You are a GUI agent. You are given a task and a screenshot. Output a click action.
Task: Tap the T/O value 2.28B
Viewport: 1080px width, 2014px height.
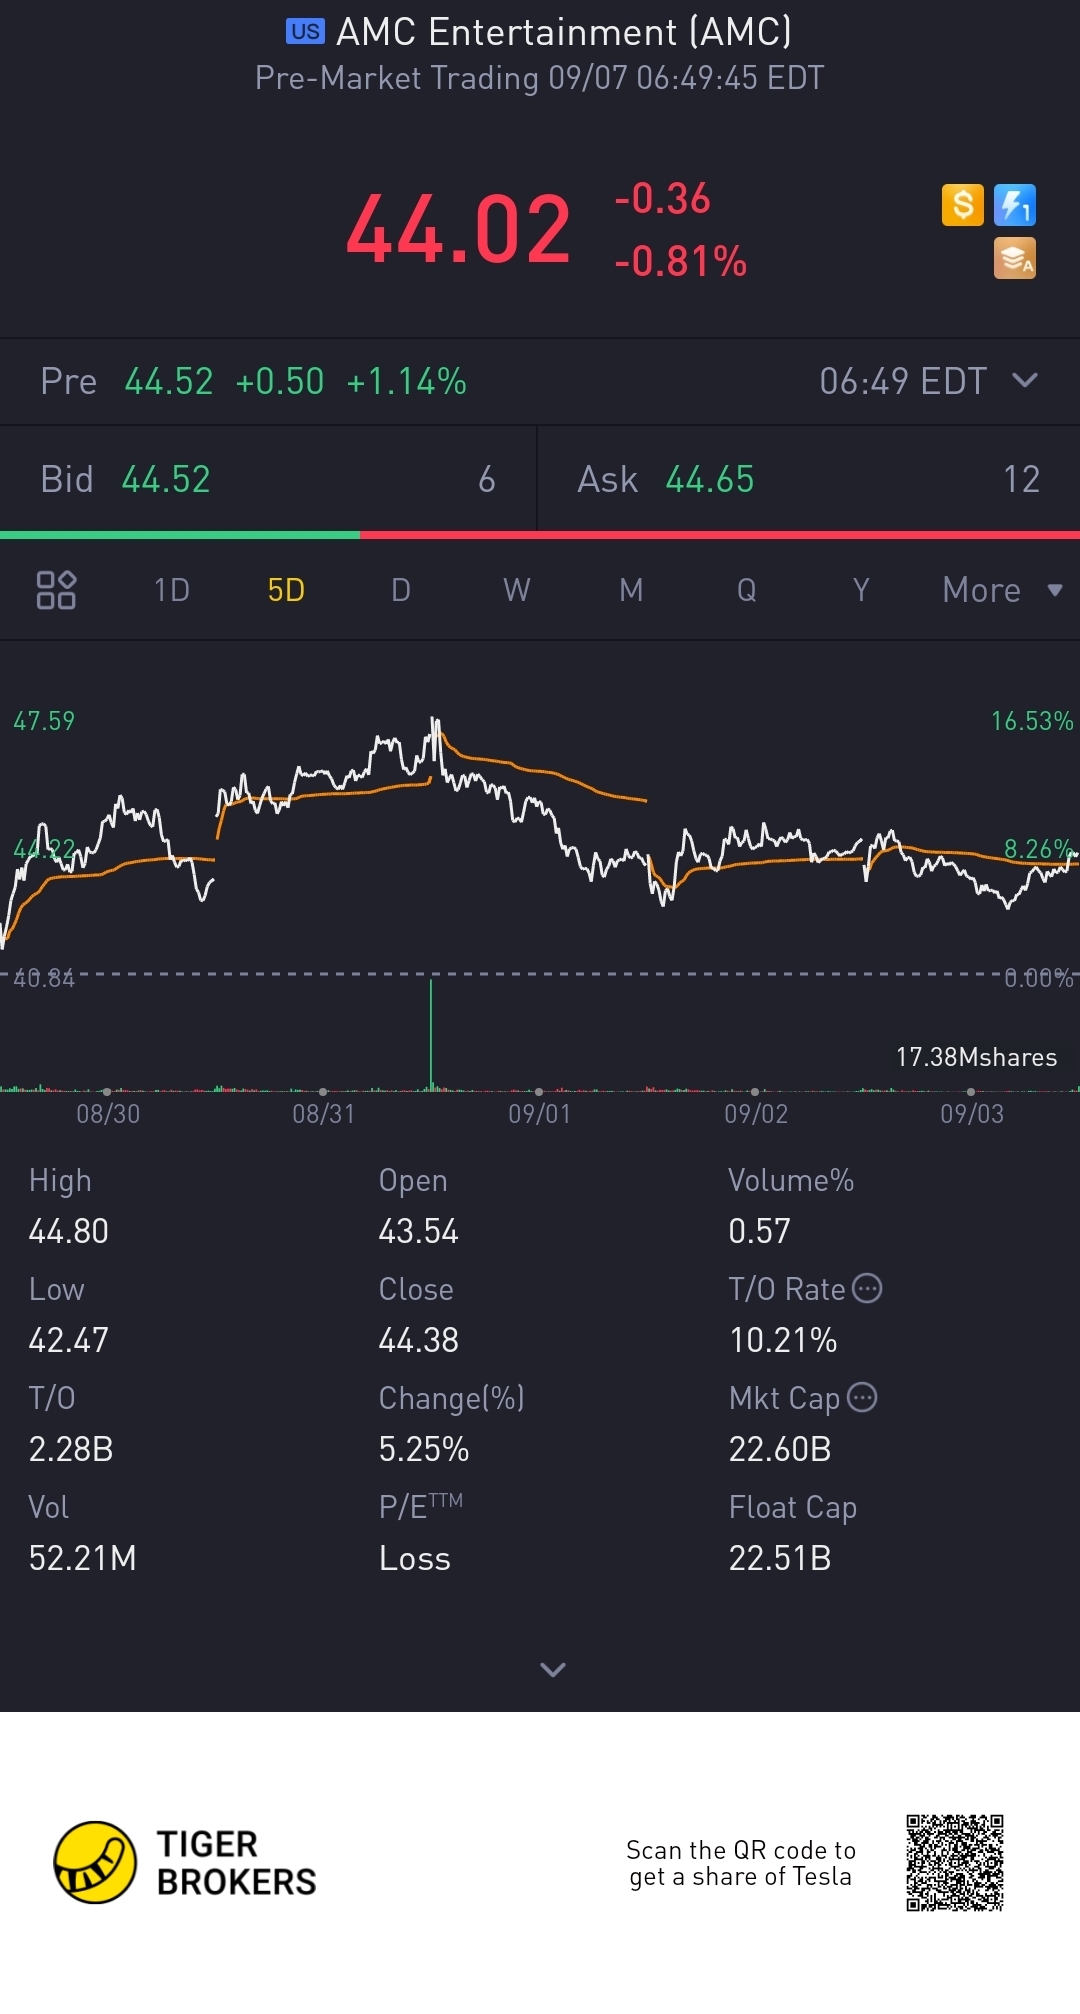point(71,1449)
